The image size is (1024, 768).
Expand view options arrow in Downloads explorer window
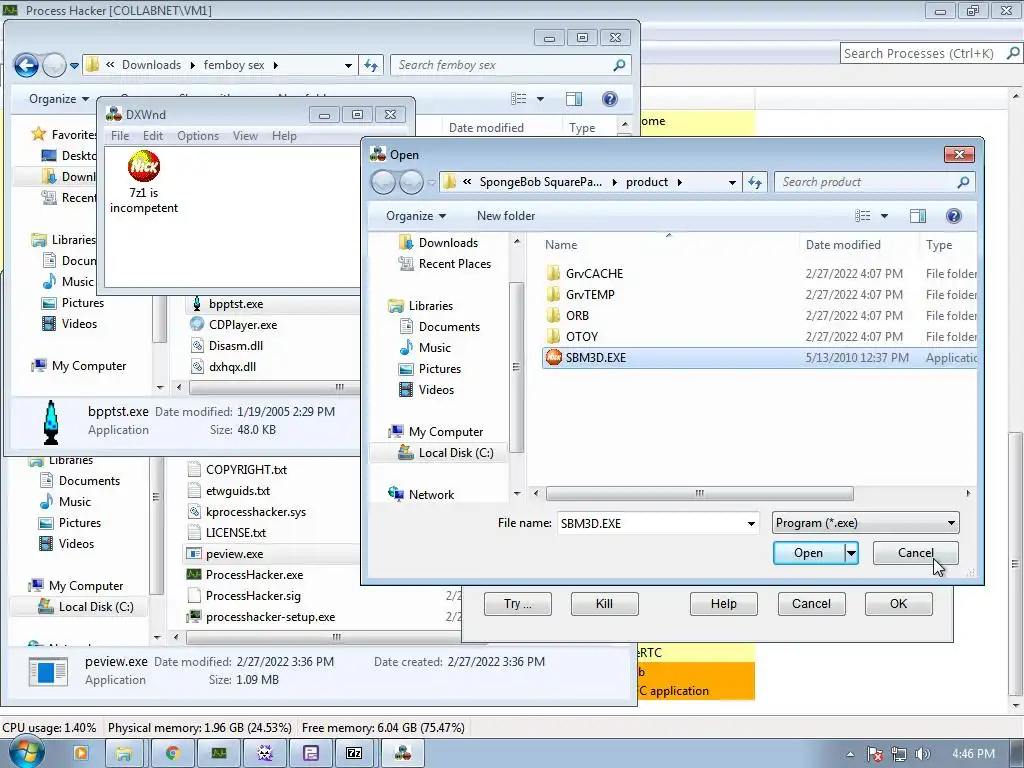click(x=540, y=99)
